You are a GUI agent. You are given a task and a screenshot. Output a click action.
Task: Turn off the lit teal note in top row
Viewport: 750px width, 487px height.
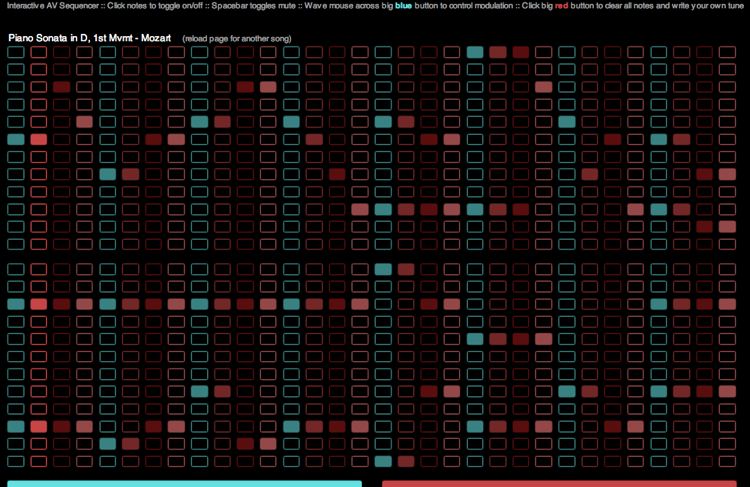click(475, 52)
